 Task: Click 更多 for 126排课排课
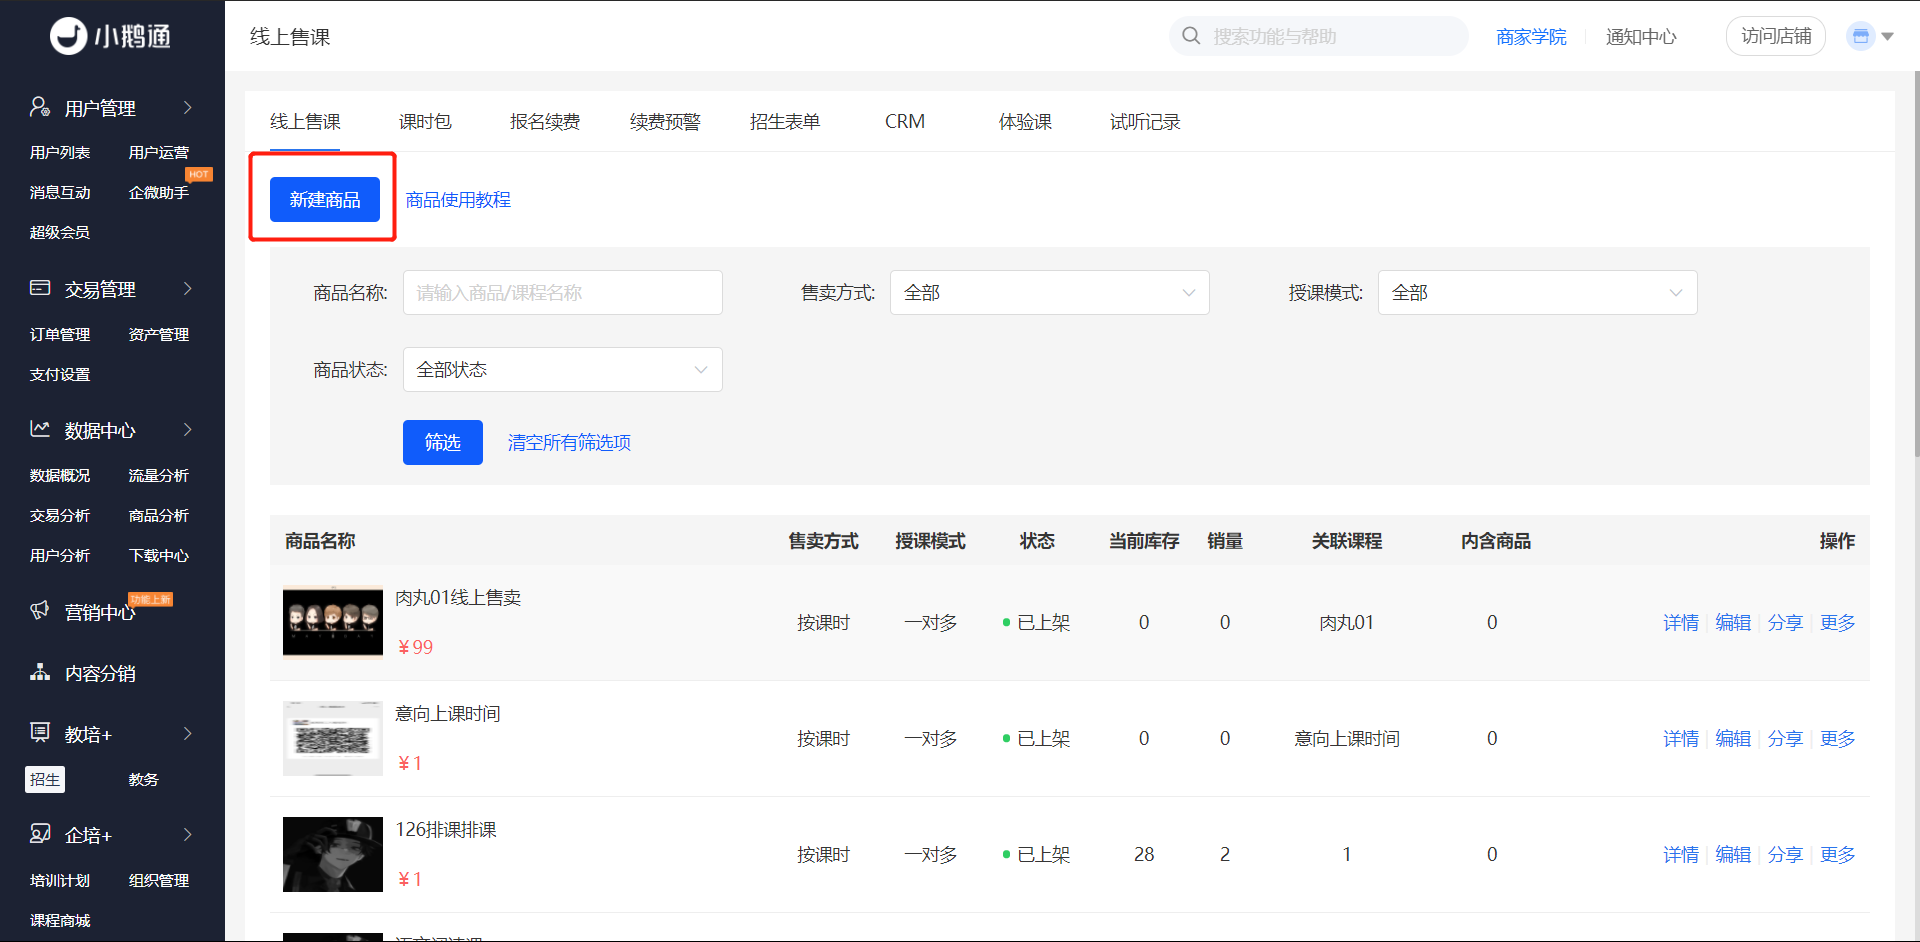(x=1838, y=854)
